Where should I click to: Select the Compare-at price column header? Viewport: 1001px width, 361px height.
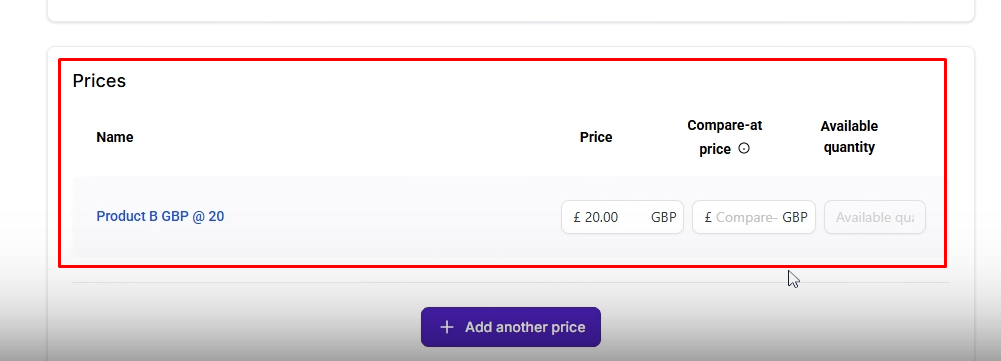pyautogui.click(x=725, y=137)
